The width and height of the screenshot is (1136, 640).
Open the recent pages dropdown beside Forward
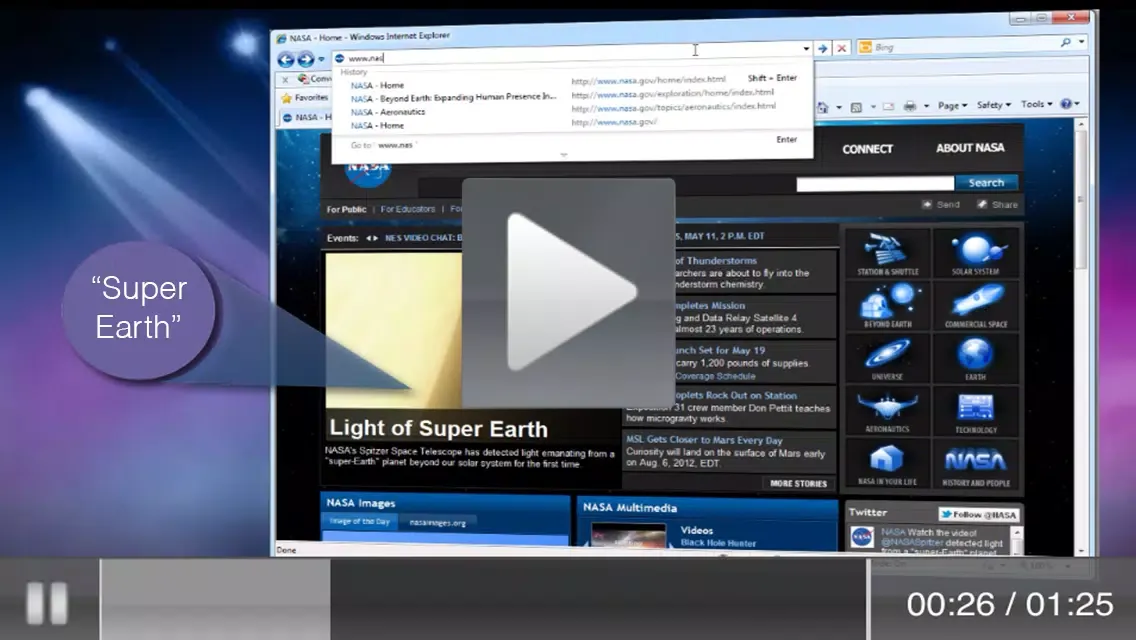321,59
